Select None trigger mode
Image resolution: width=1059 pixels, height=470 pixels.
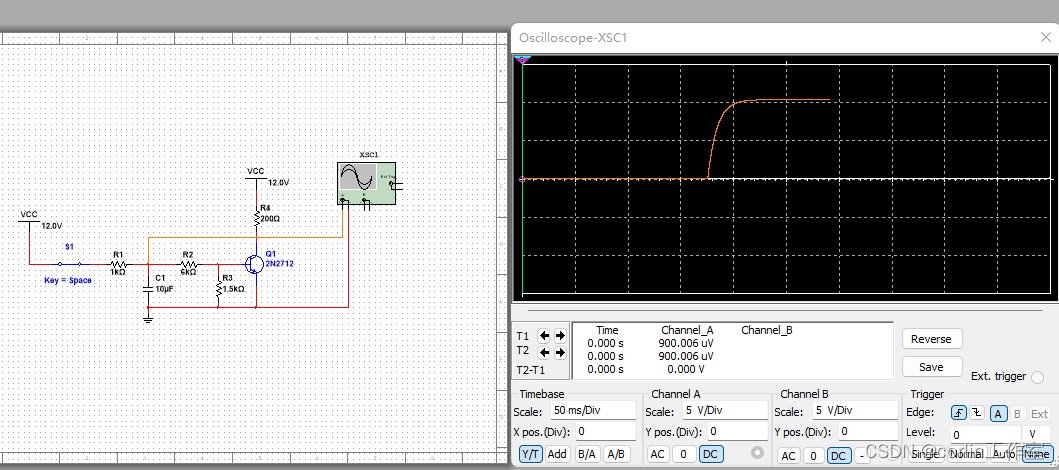coord(1036,454)
